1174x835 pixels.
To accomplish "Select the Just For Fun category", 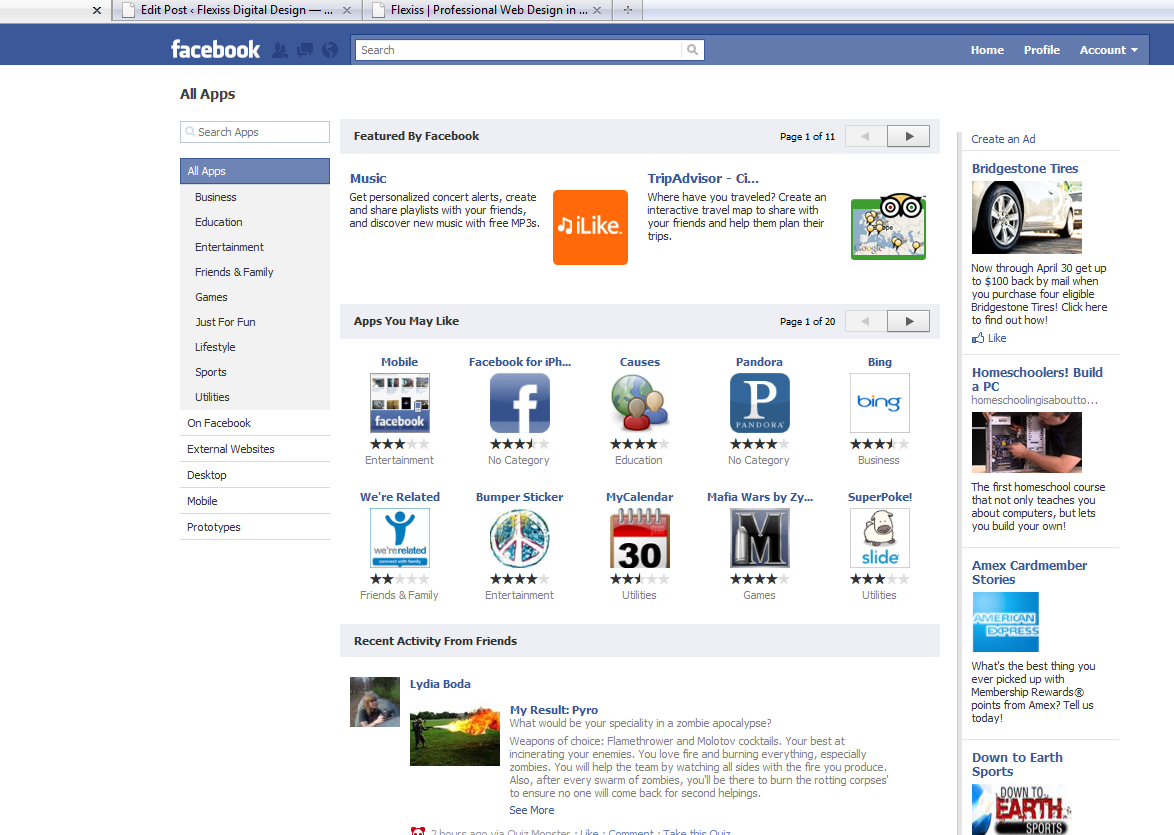I will 225,322.
